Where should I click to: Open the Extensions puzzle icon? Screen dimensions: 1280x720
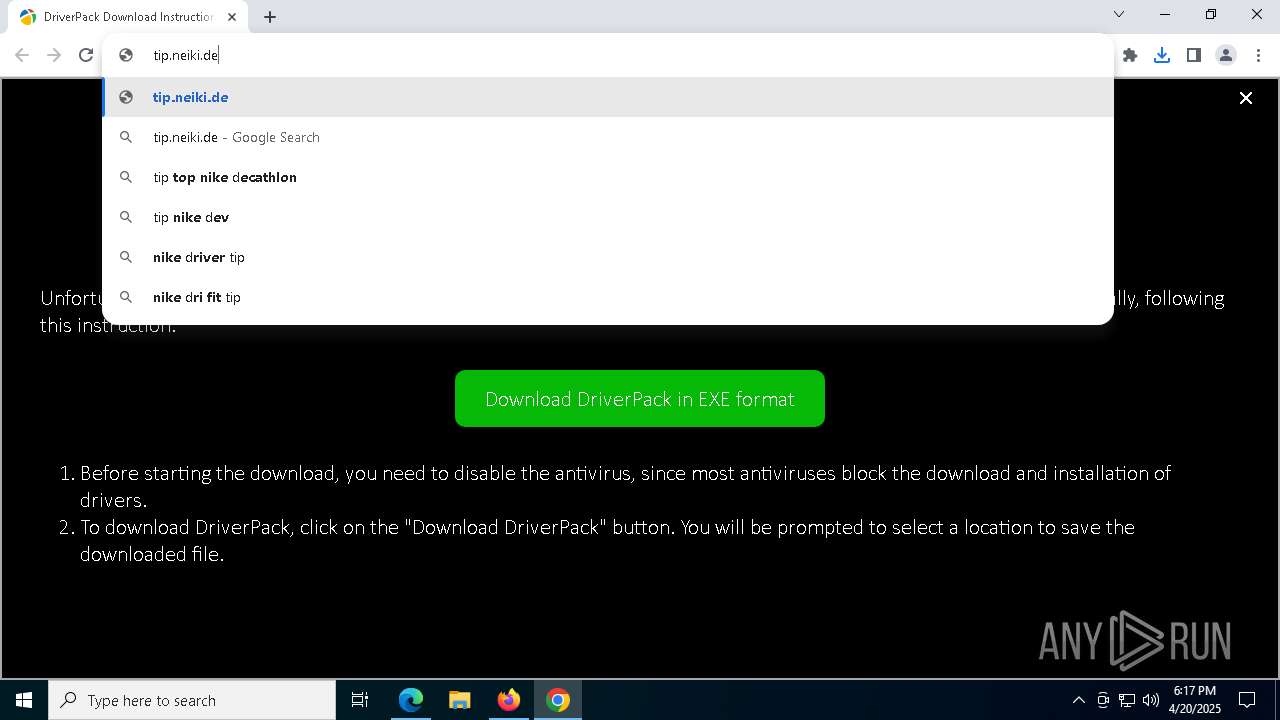coord(1130,55)
